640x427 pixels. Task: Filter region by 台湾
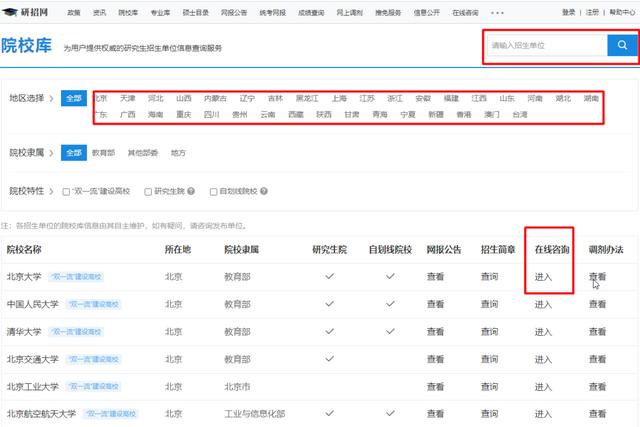pyautogui.click(x=520, y=115)
